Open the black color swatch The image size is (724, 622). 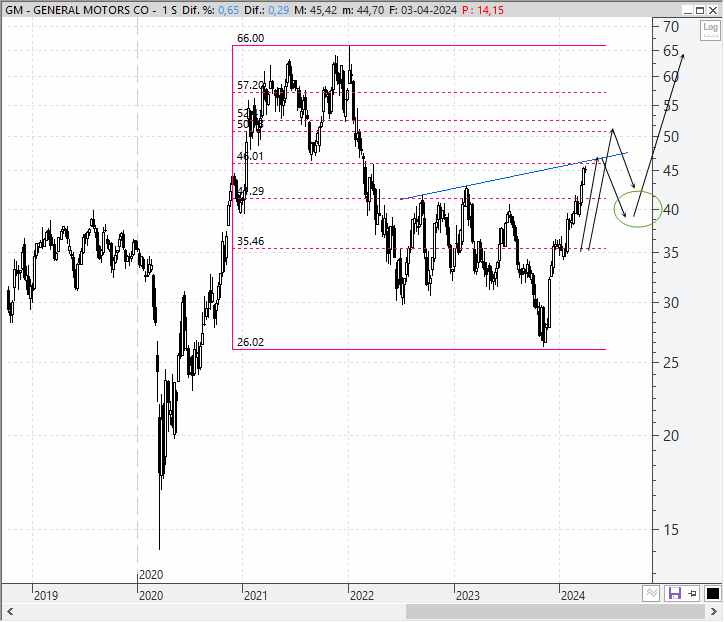point(713,593)
